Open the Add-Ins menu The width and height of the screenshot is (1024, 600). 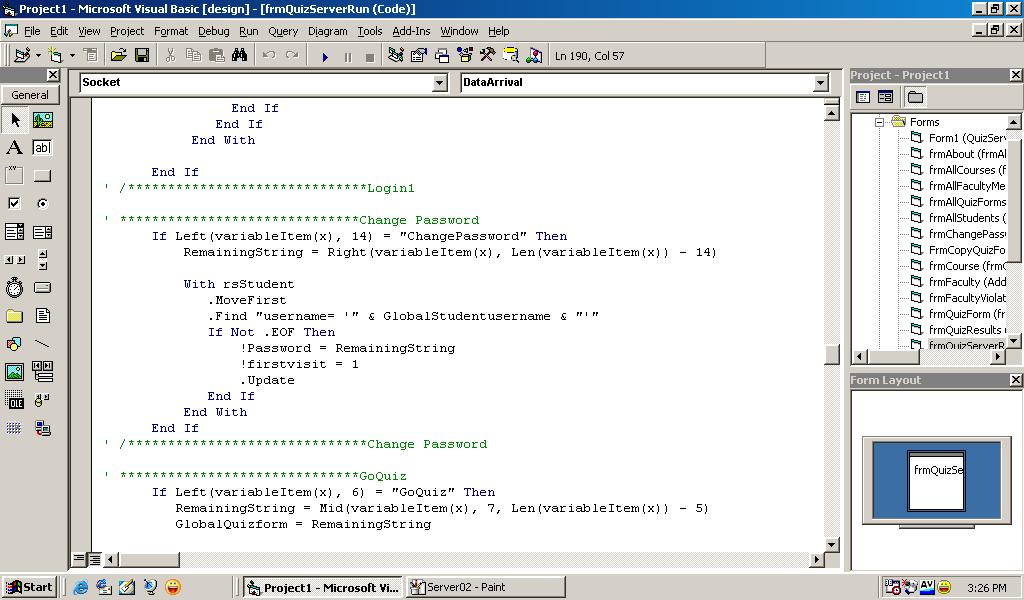pyautogui.click(x=411, y=31)
